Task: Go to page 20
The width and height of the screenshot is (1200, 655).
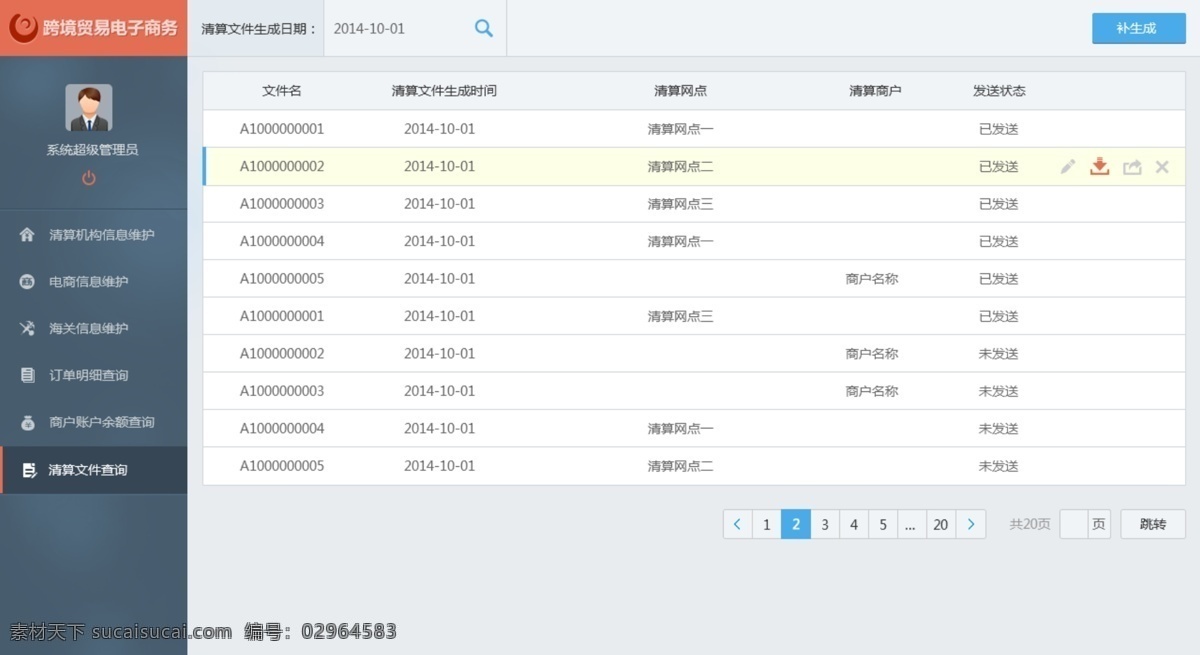Action: [941, 524]
